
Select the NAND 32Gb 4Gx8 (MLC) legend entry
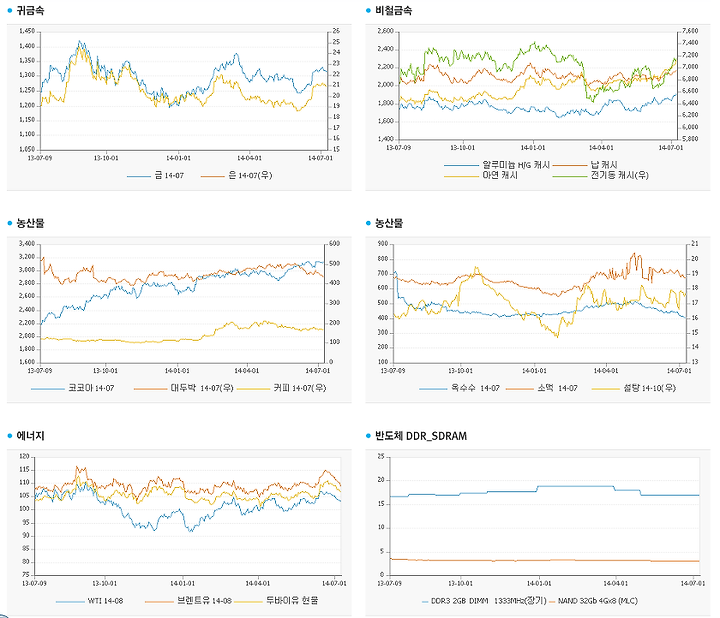593,601
